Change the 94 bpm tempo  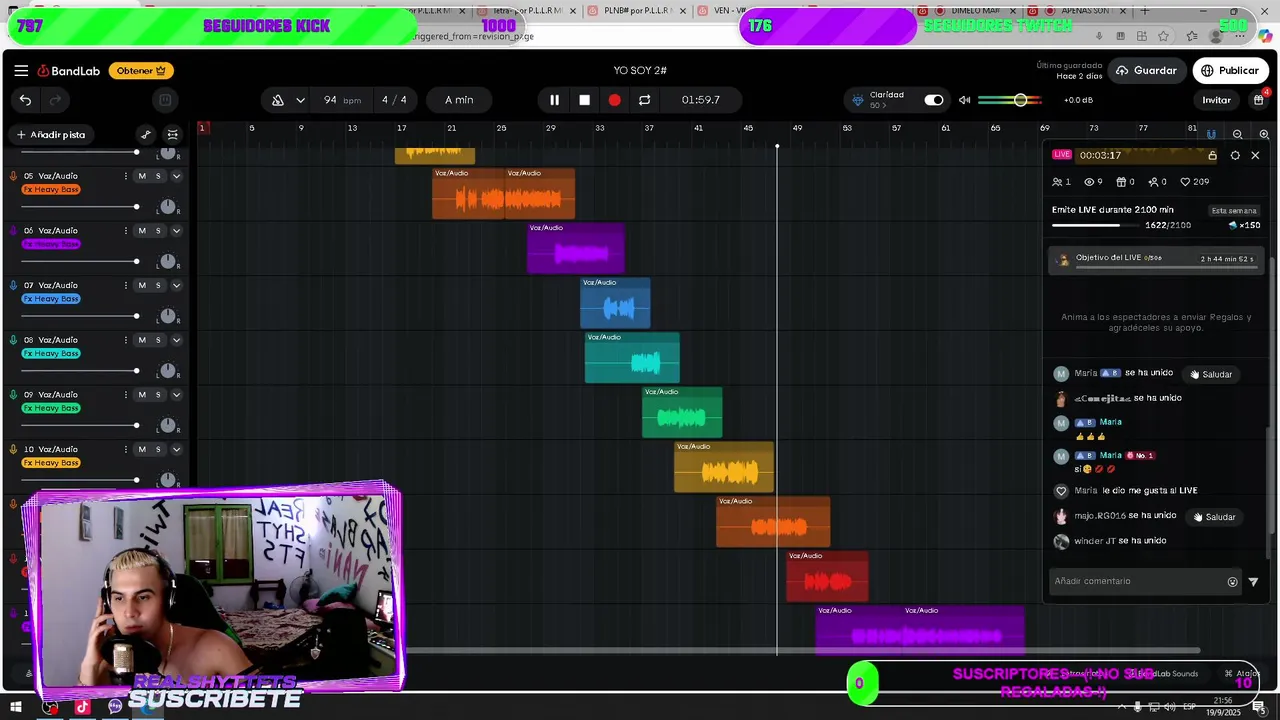pyautogui.click(x=342, y=100)
